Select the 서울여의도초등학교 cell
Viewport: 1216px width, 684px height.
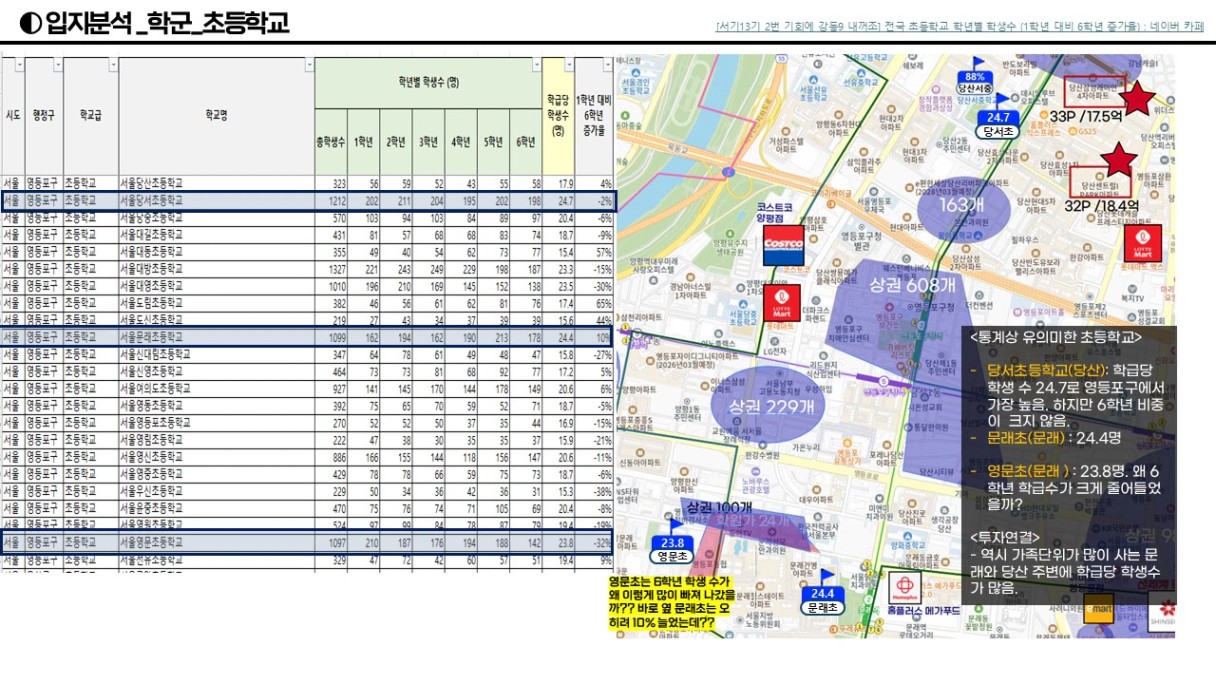pyautogui.click(x=216, y=389)
